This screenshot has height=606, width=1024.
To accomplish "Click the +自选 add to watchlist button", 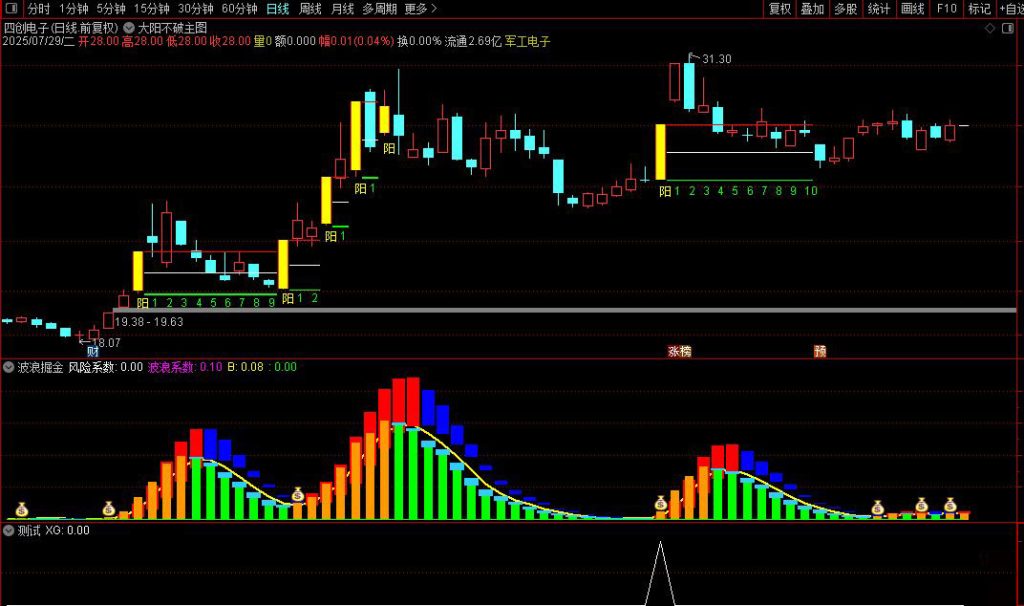I will pos(1008,9).
